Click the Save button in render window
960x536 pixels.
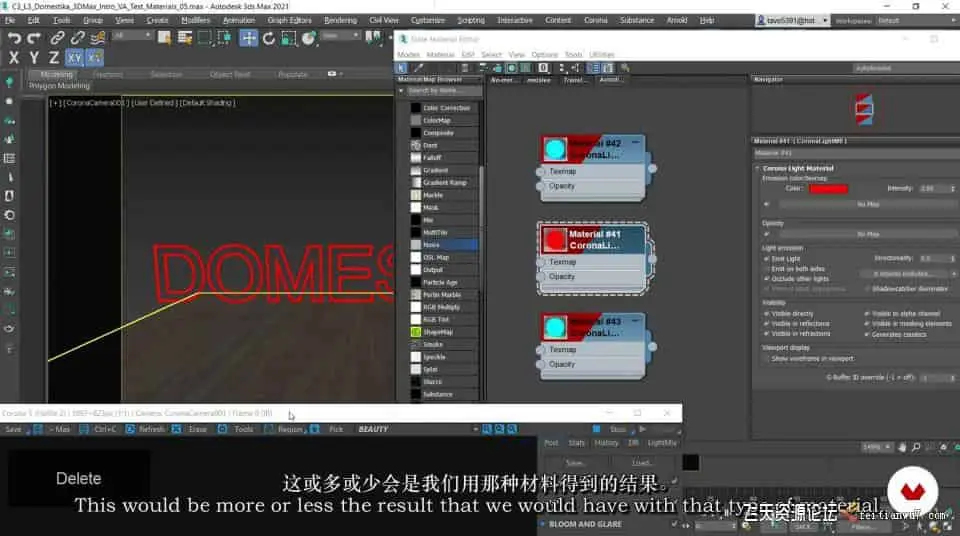(13, 429)
